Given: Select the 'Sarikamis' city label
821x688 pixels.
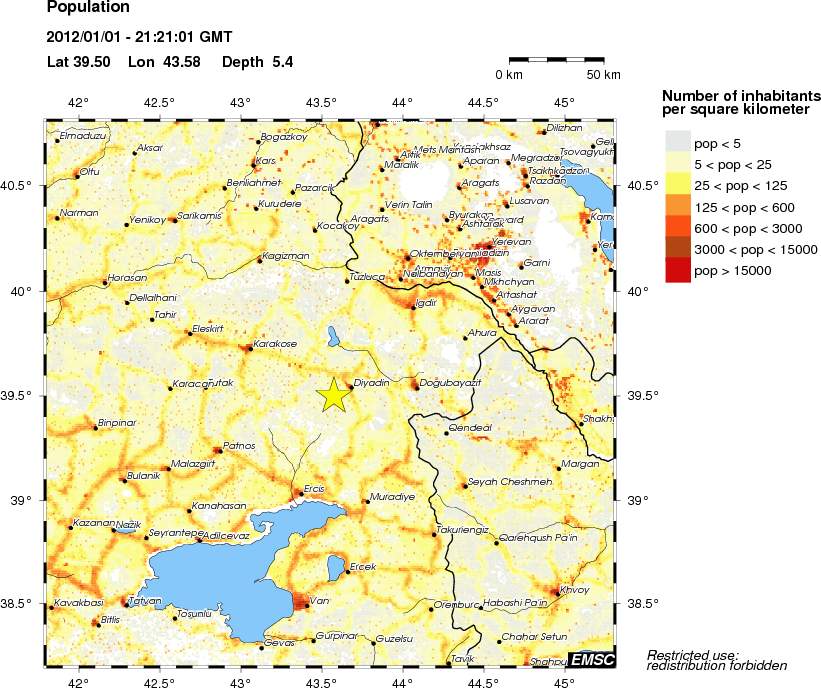Looking at the screenshot, I should pos(199,216).
